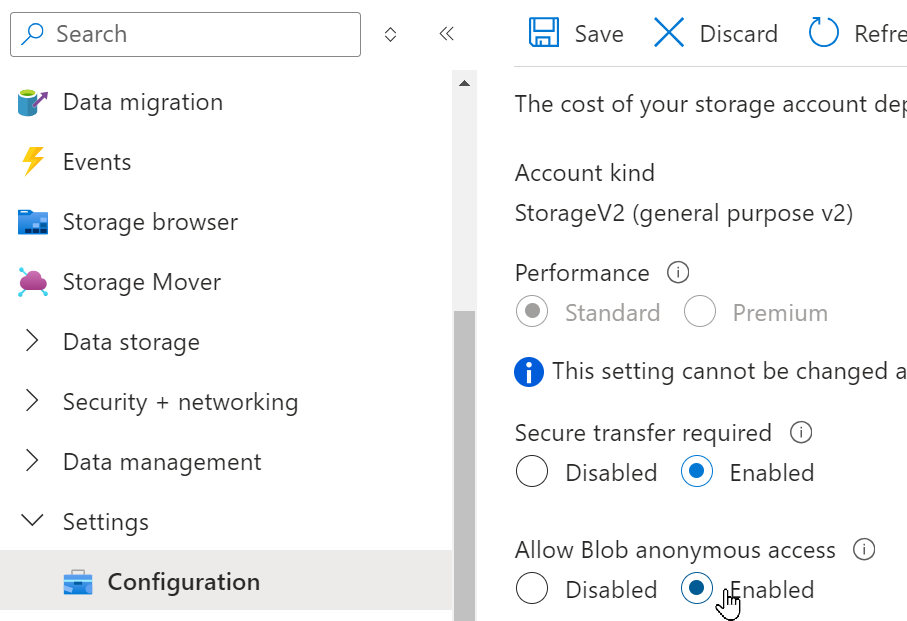Click the Storage Mover cloud icon

click(32, 281)
